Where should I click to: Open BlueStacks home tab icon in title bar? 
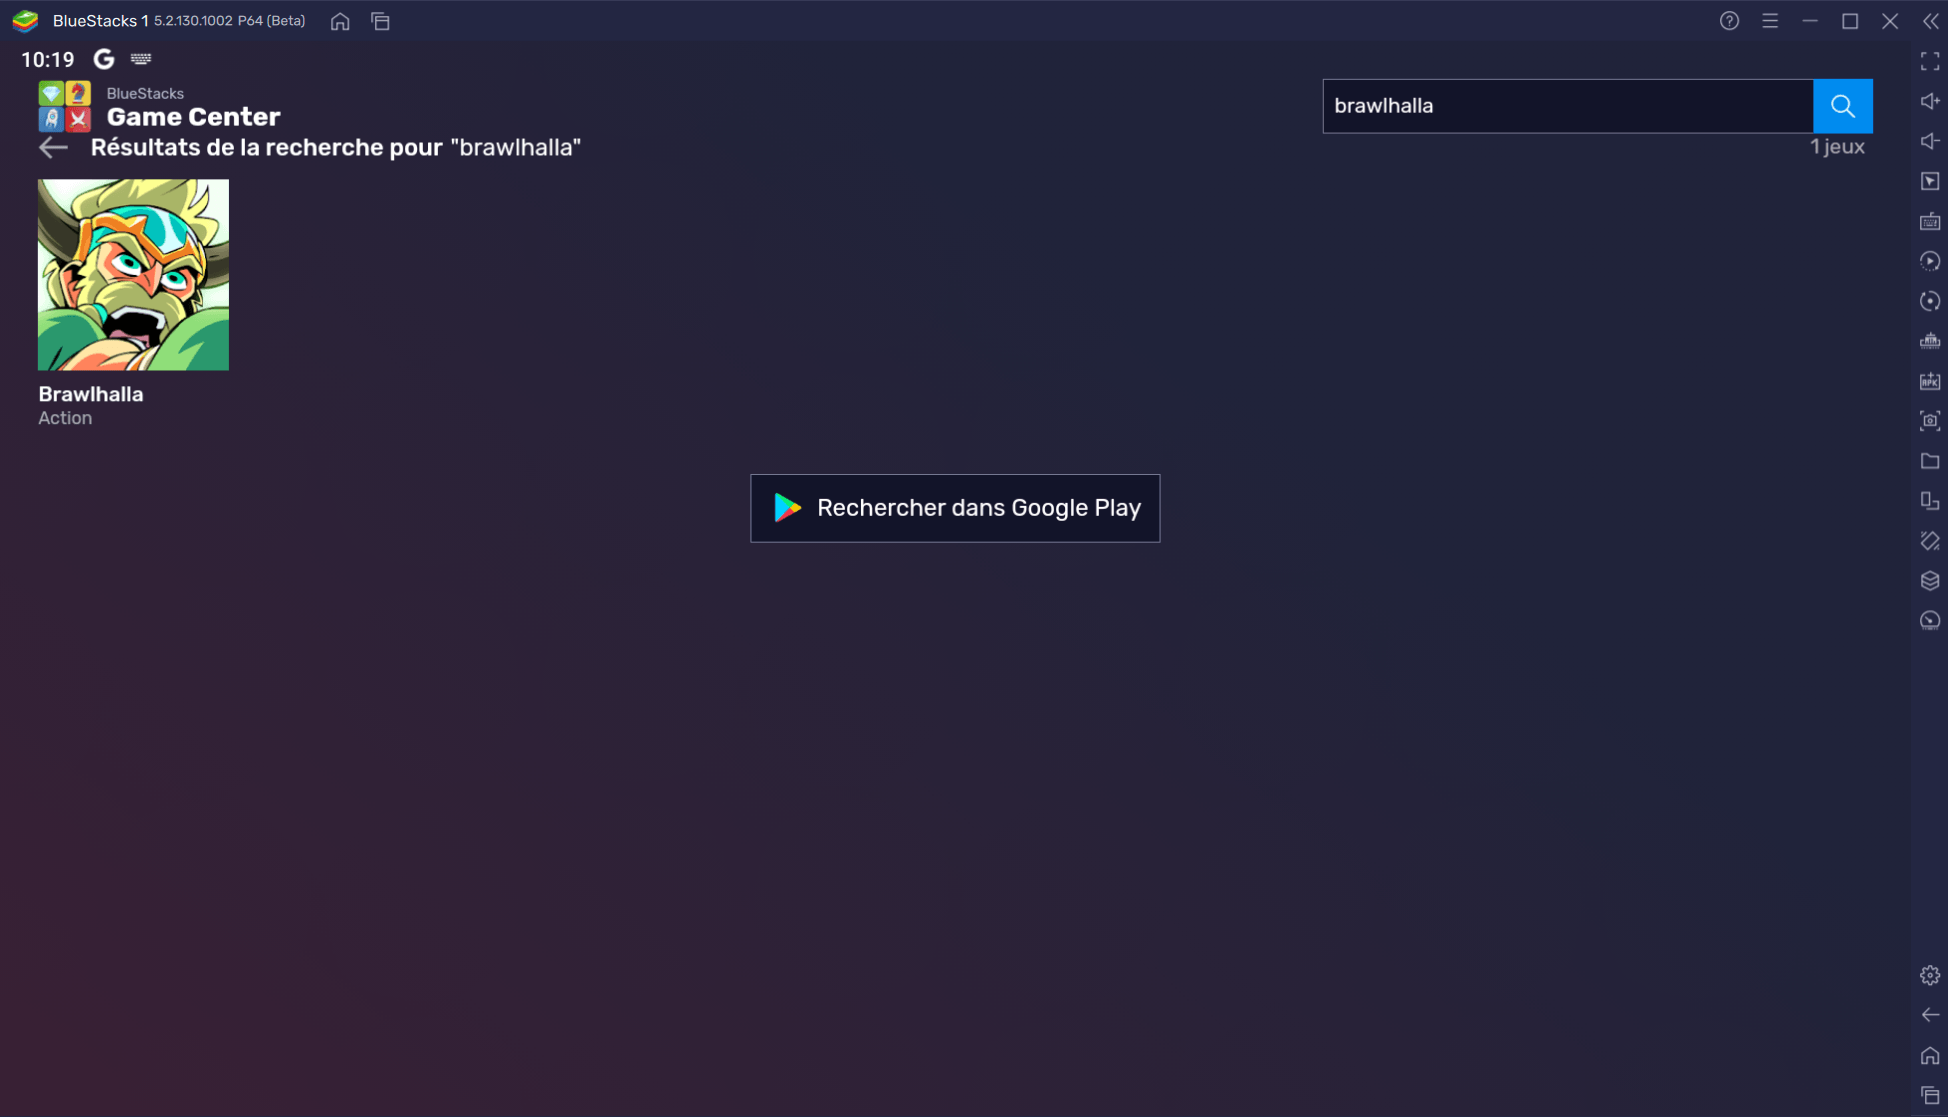340,21
